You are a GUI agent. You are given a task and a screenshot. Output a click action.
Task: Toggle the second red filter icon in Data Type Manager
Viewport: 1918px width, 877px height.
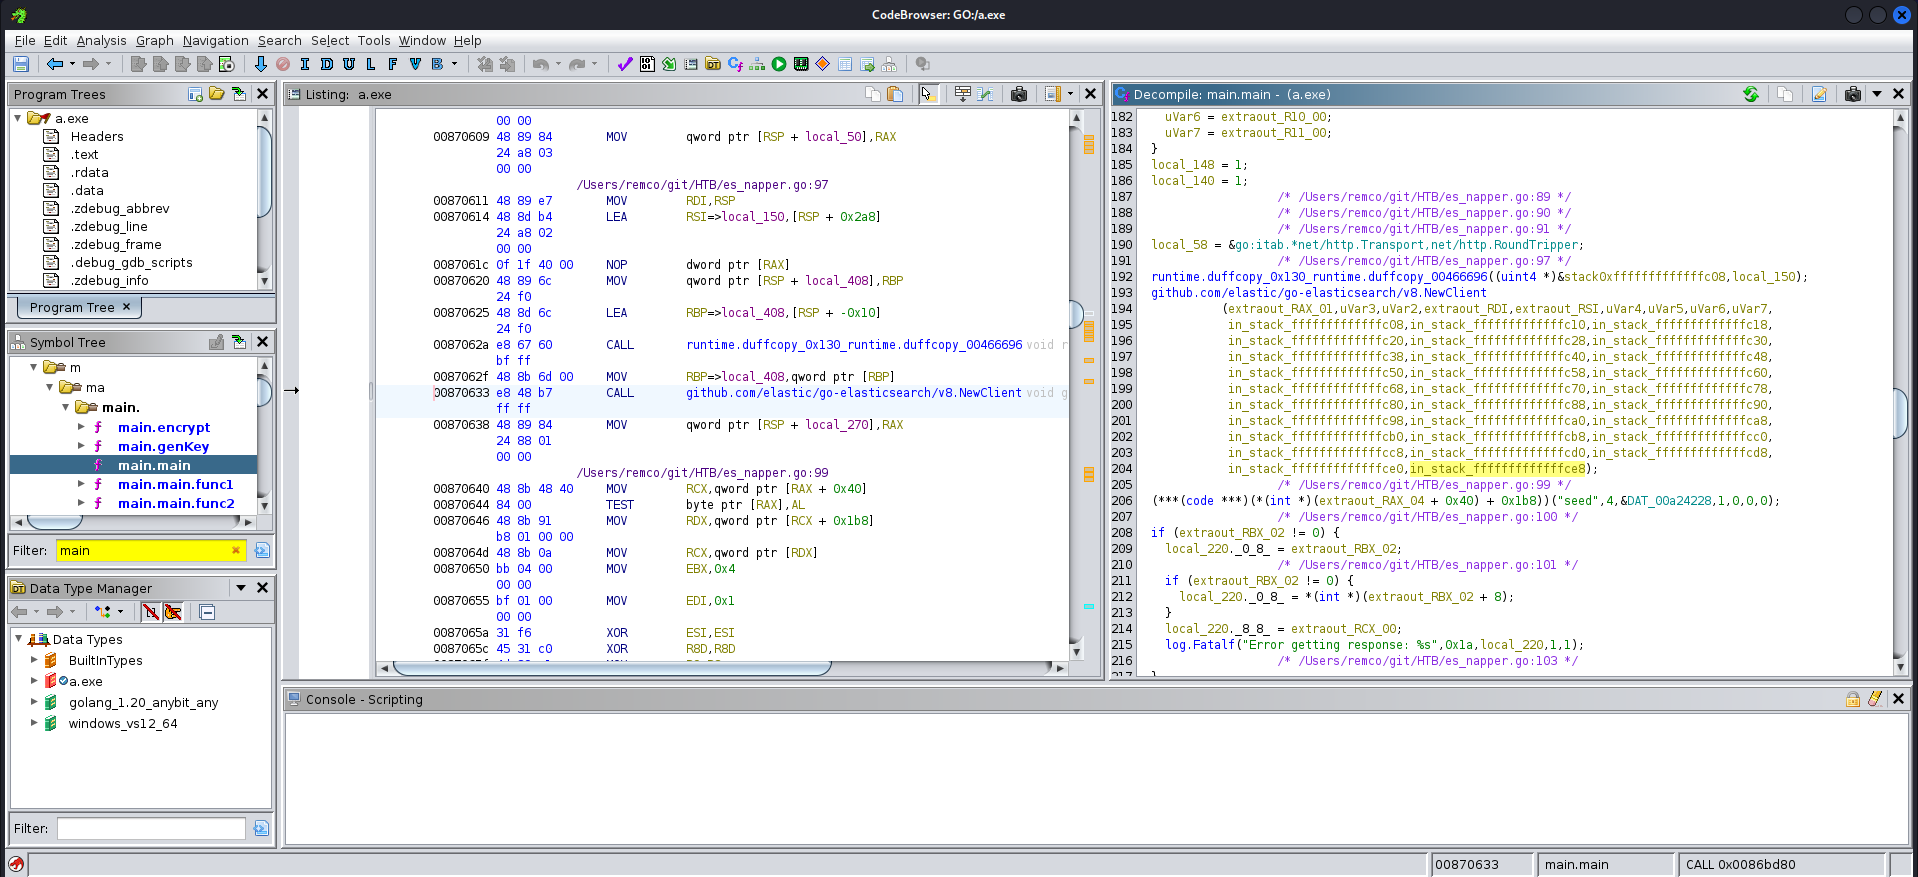tap(173, 612)
